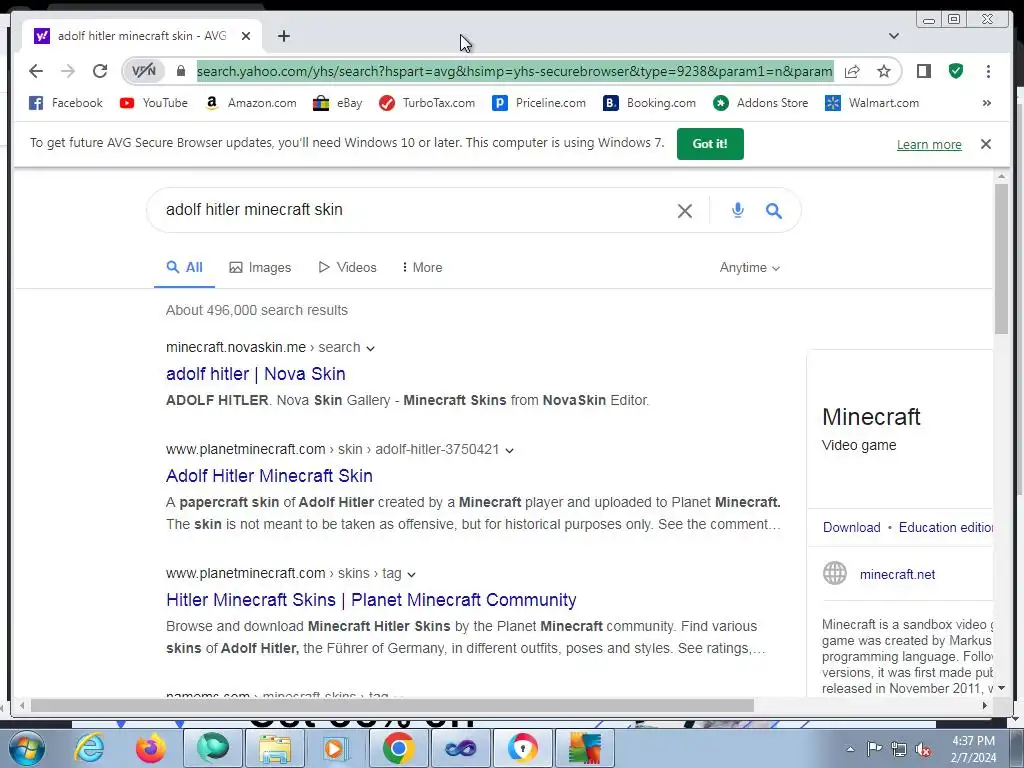
Task: Show hidden tray icons arrow
Action: [x=850, y=749]
